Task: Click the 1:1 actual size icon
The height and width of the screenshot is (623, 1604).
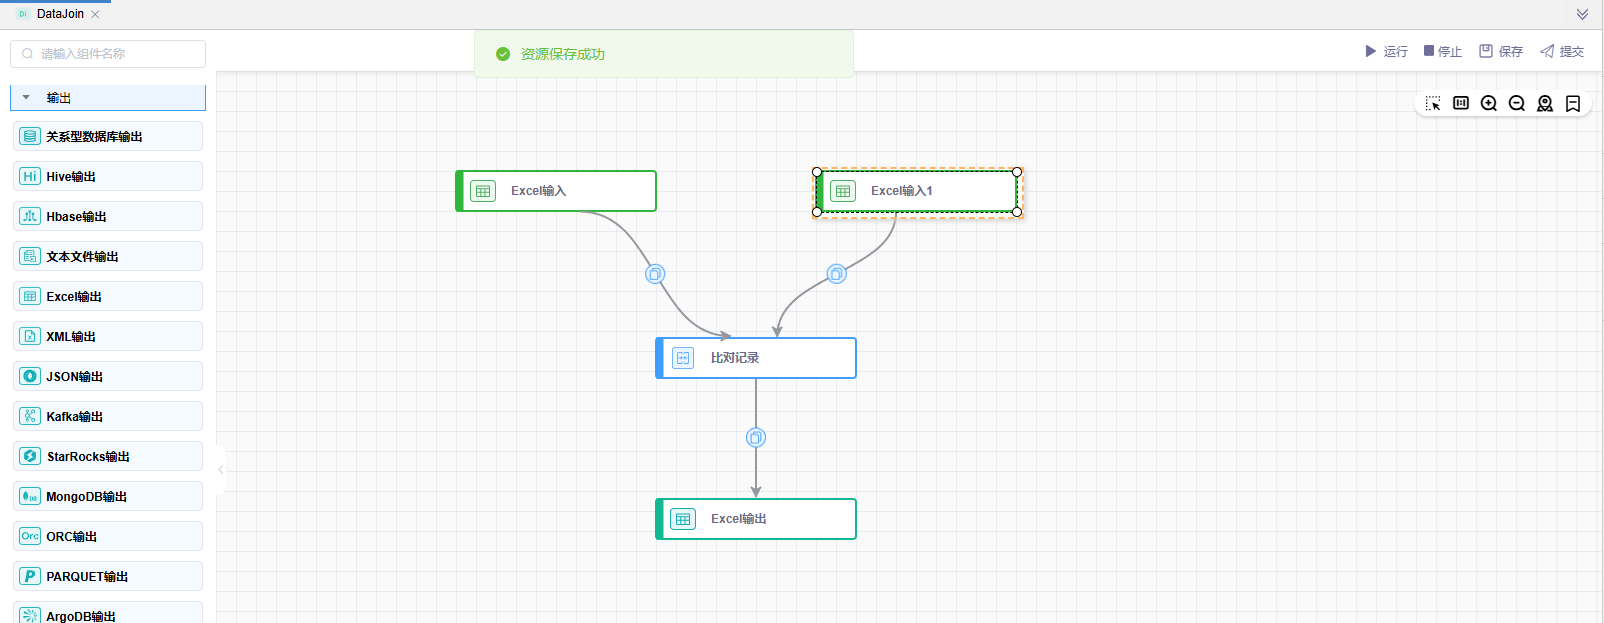Action: (1461, 103)
